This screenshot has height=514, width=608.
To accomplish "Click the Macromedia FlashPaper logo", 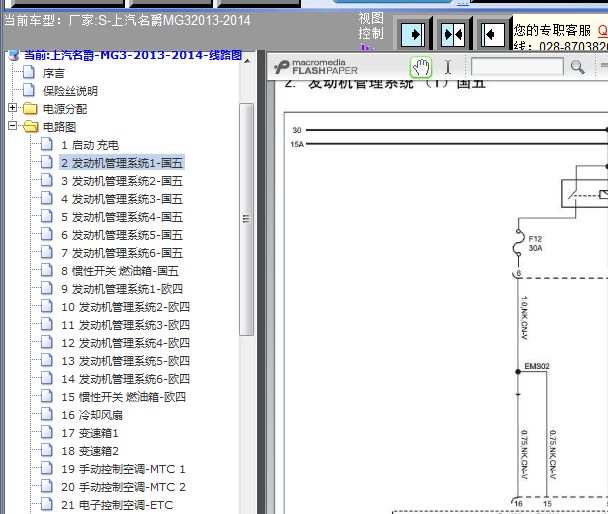I will pyautogui.click(x=316, y=67).
